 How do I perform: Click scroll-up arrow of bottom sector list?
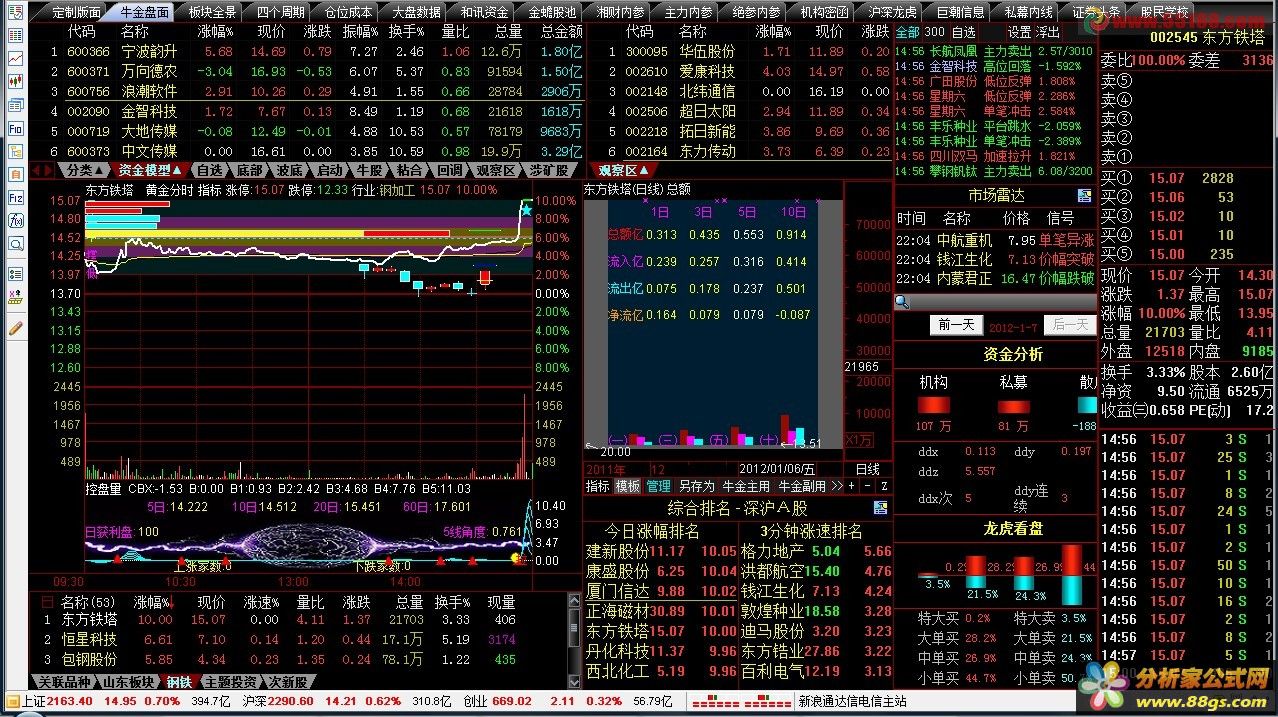tap(575, 603)
